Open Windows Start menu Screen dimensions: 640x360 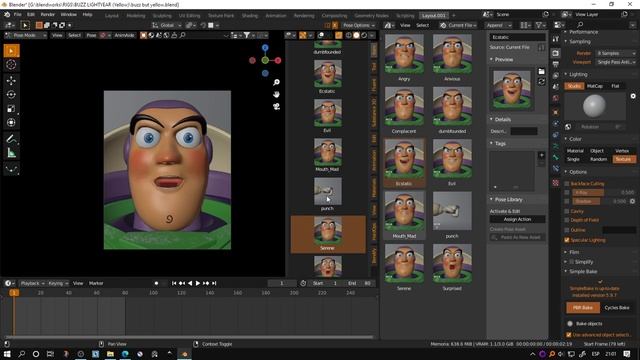[7, 354]
